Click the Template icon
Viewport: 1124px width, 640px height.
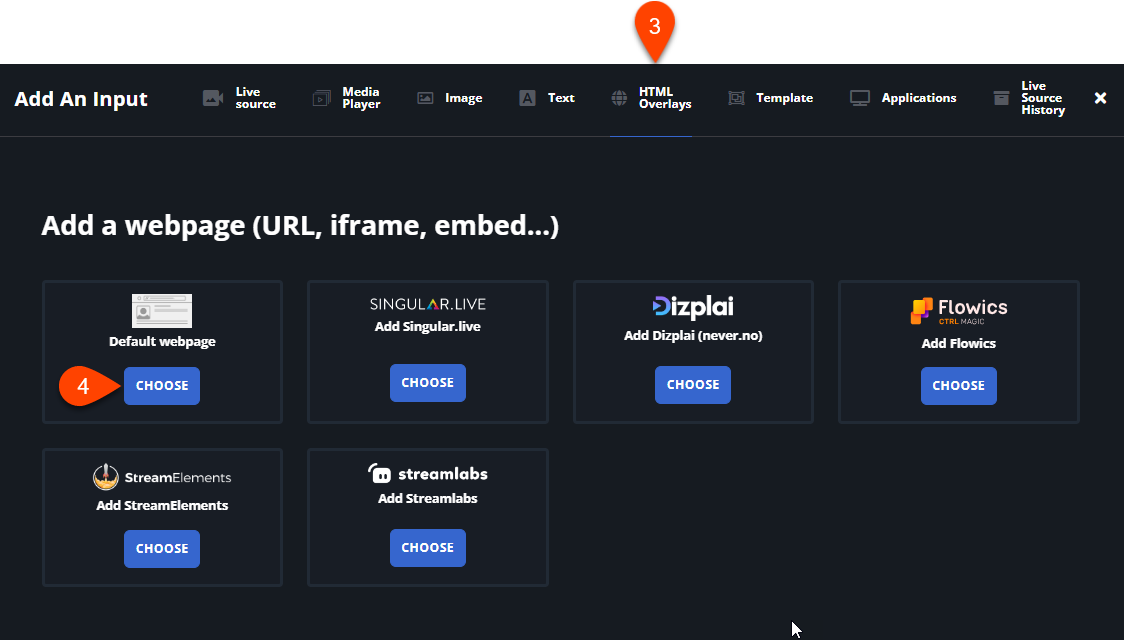click(736, 98)
